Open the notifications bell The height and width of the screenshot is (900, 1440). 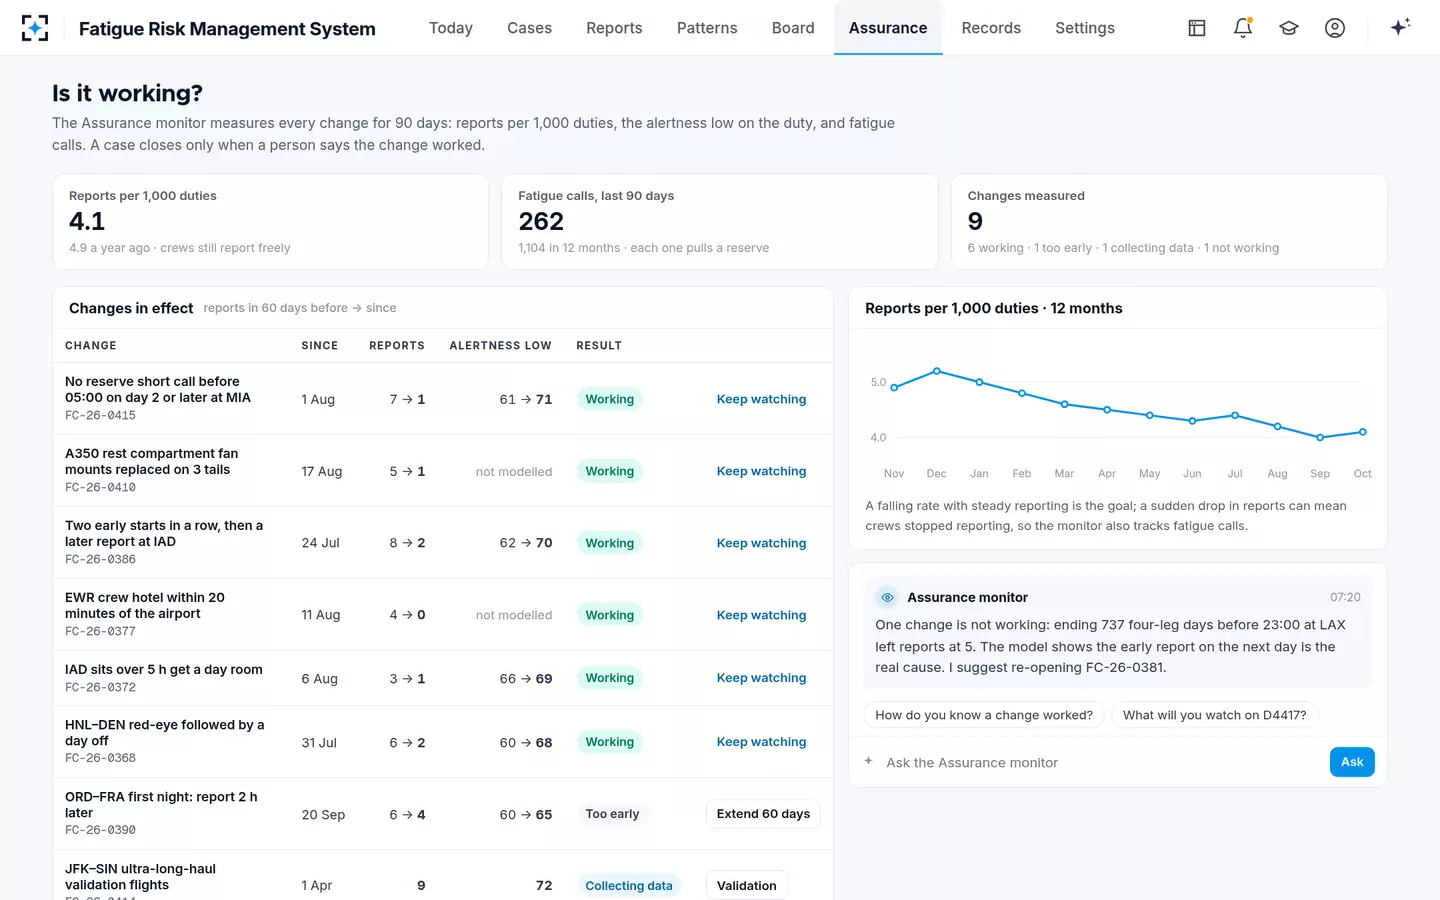coord(1243,28)
